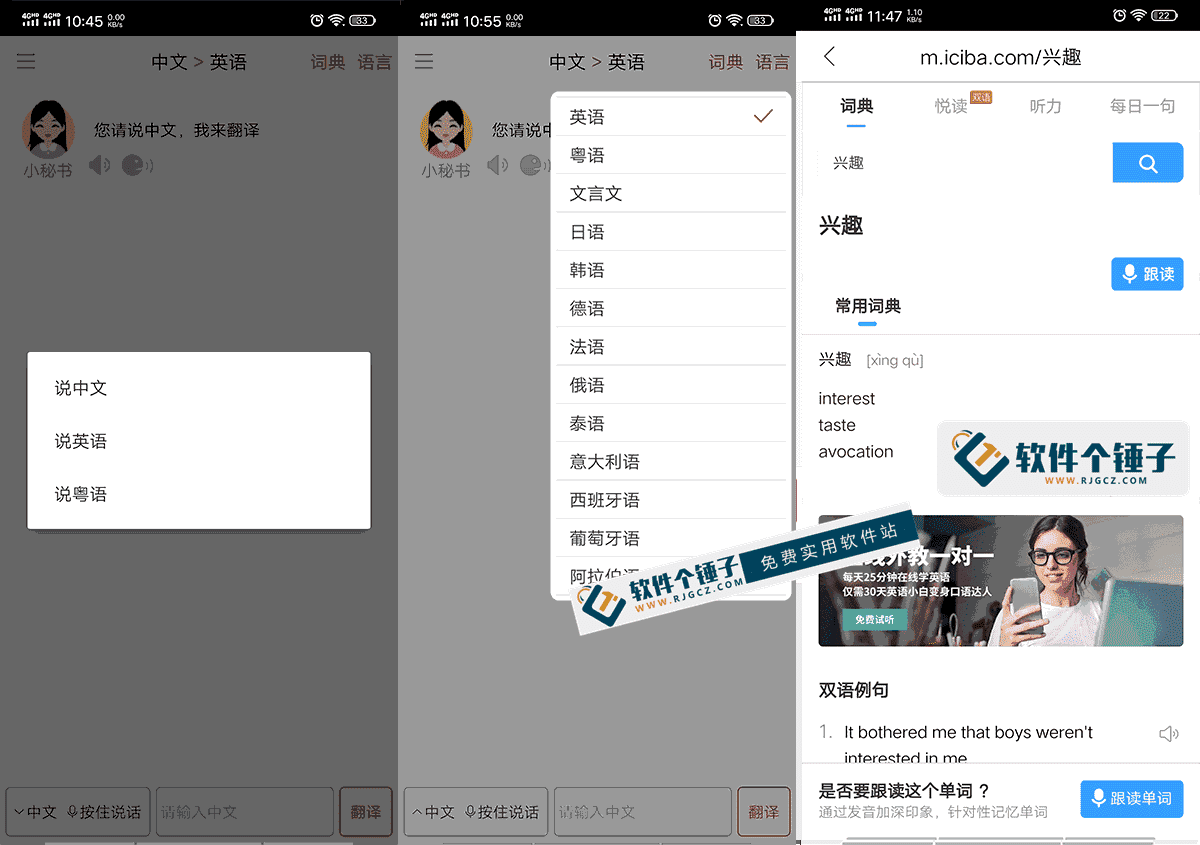Tap 按住说话 microphone in left screen

[104, 812]
